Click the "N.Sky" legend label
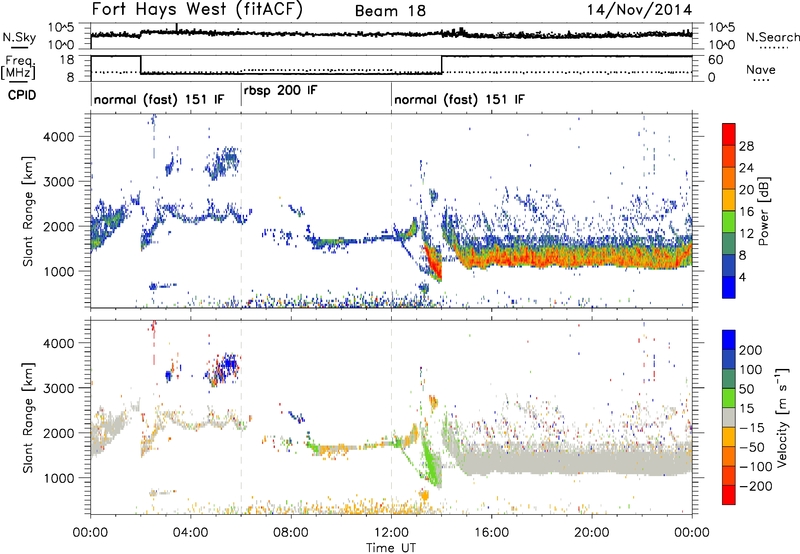800x554 pixels. click(19, 37)
